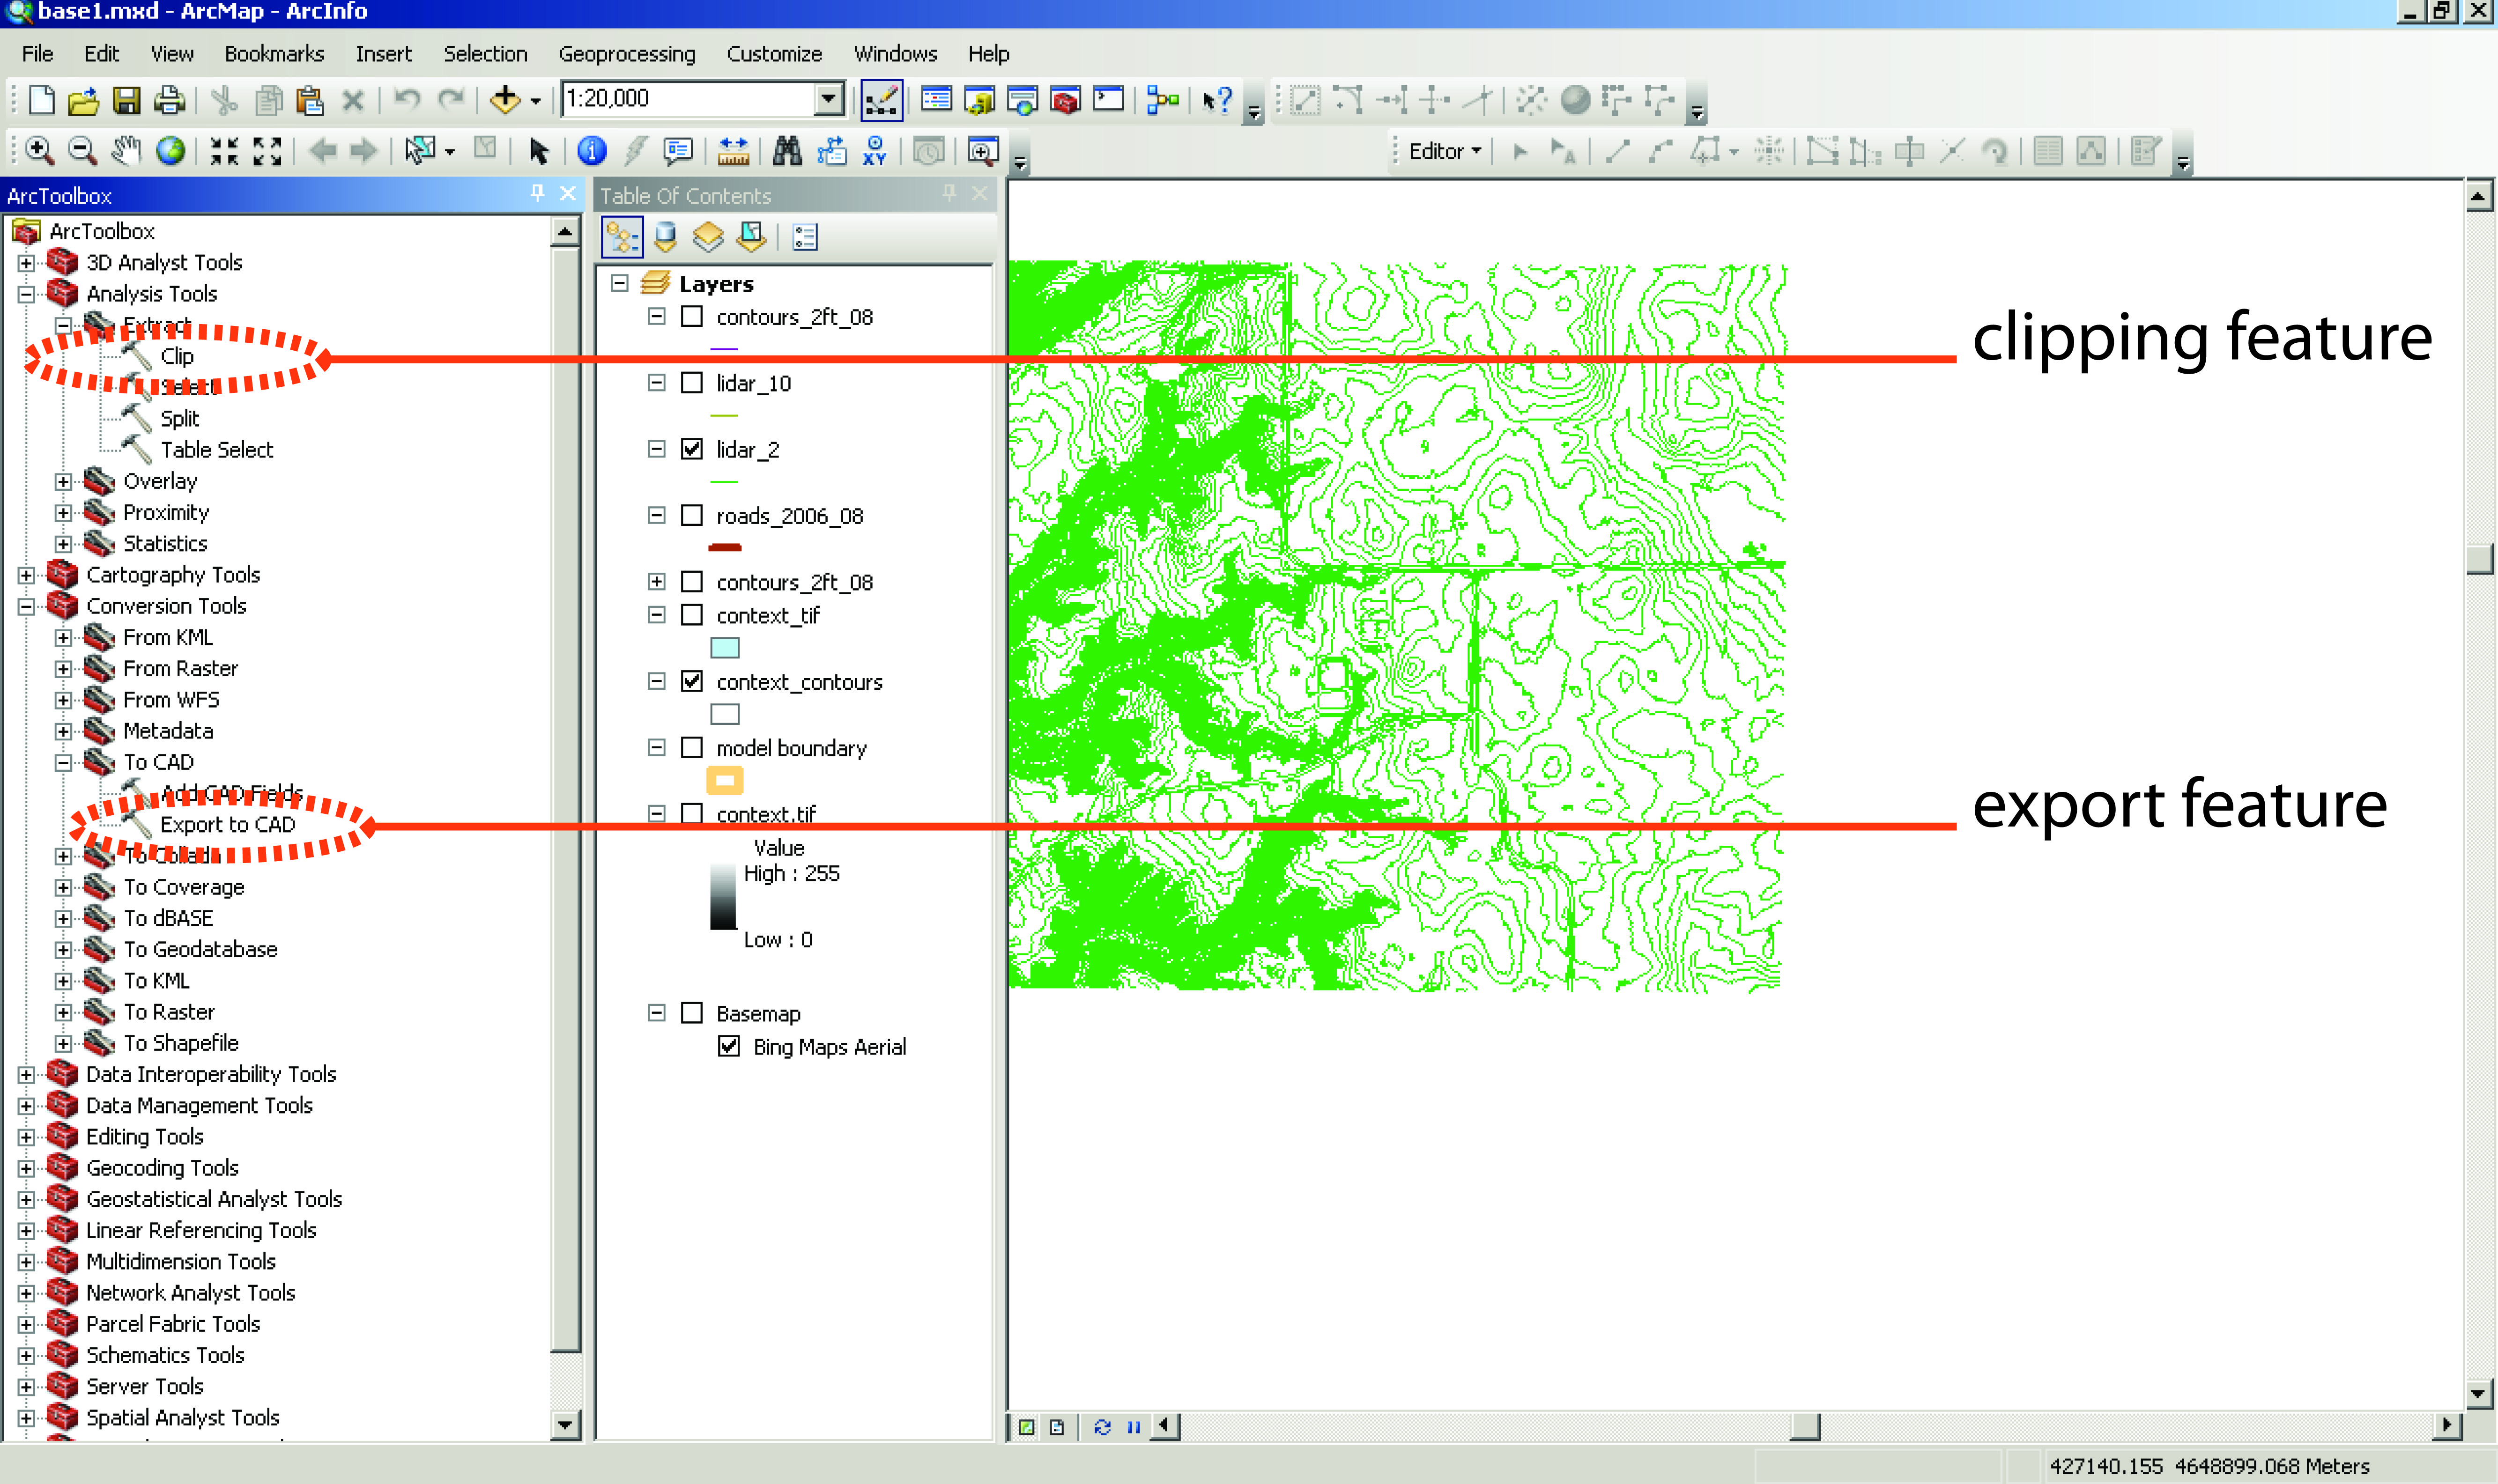Image resolution: width=2498 pixels, height=1484 pixels.
Task: Switch to List By Source view
Action: 665,237
